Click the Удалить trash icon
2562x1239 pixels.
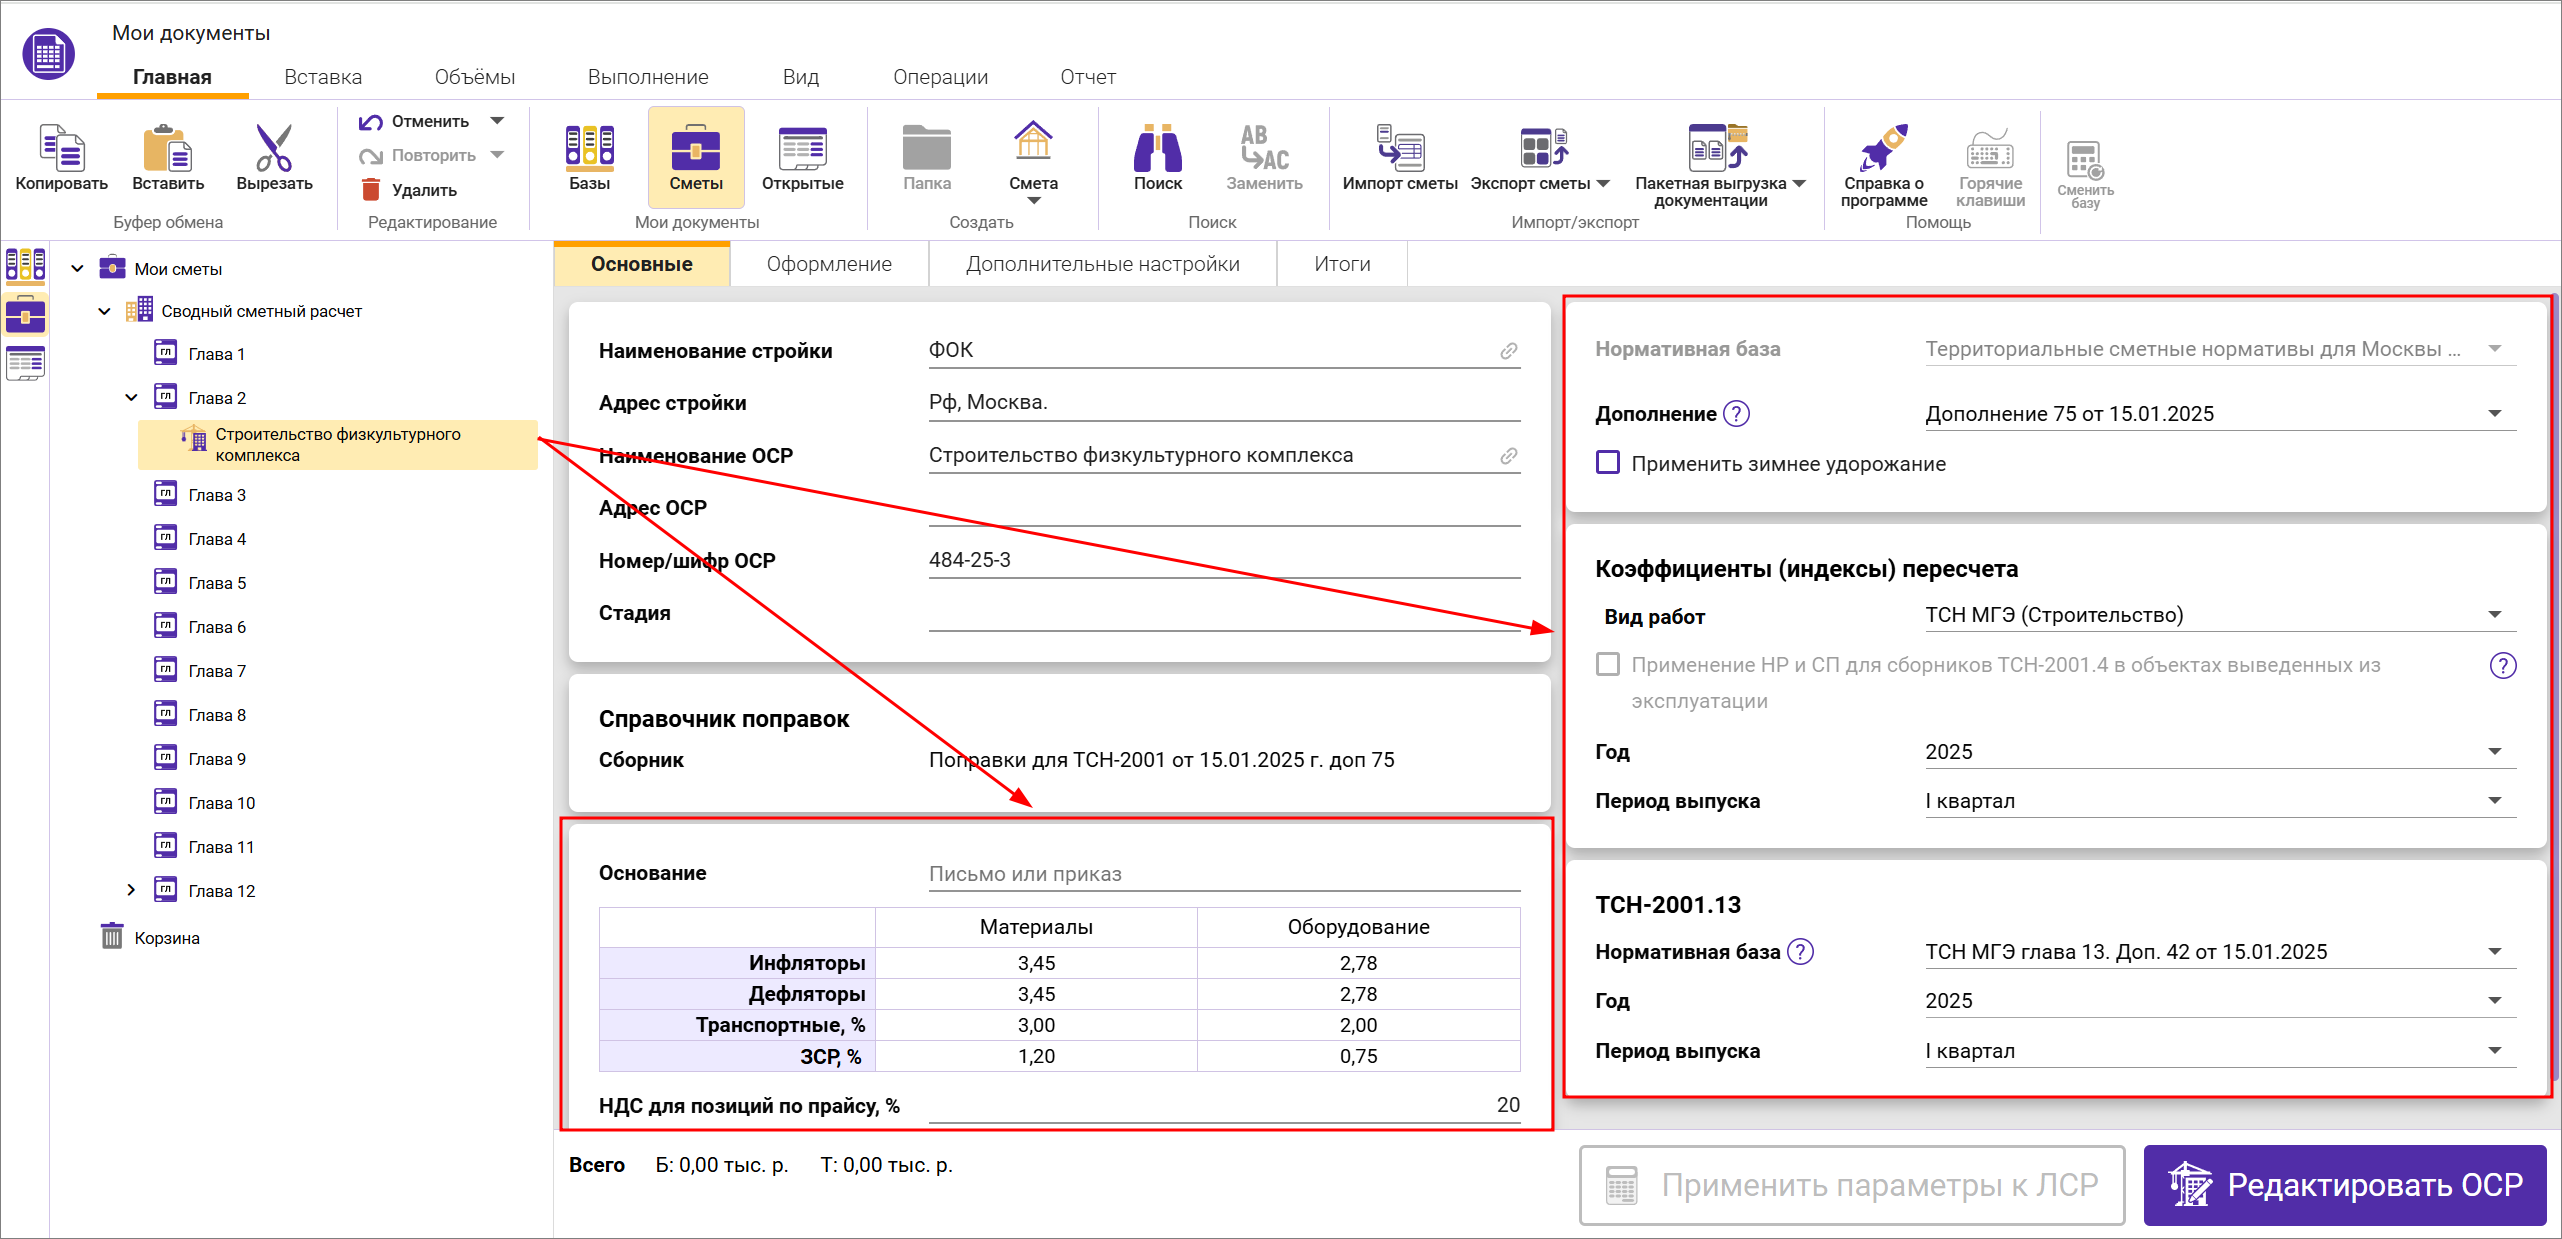(371, 190)
